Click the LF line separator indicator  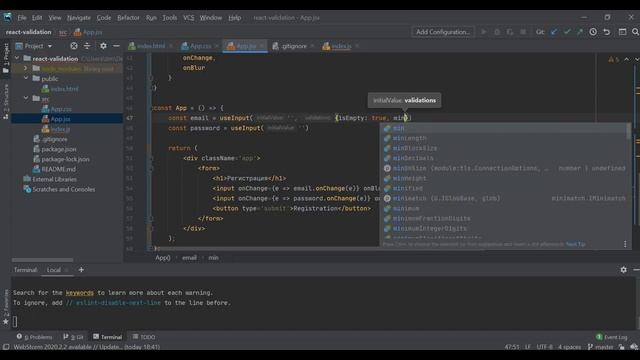[528, 347]
